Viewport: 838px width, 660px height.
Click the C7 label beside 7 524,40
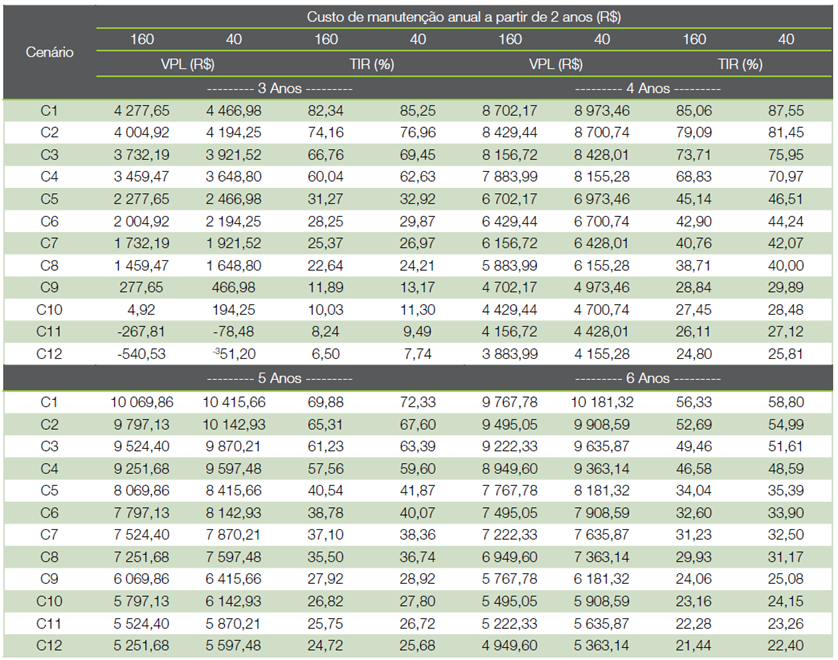coord(49,535)
